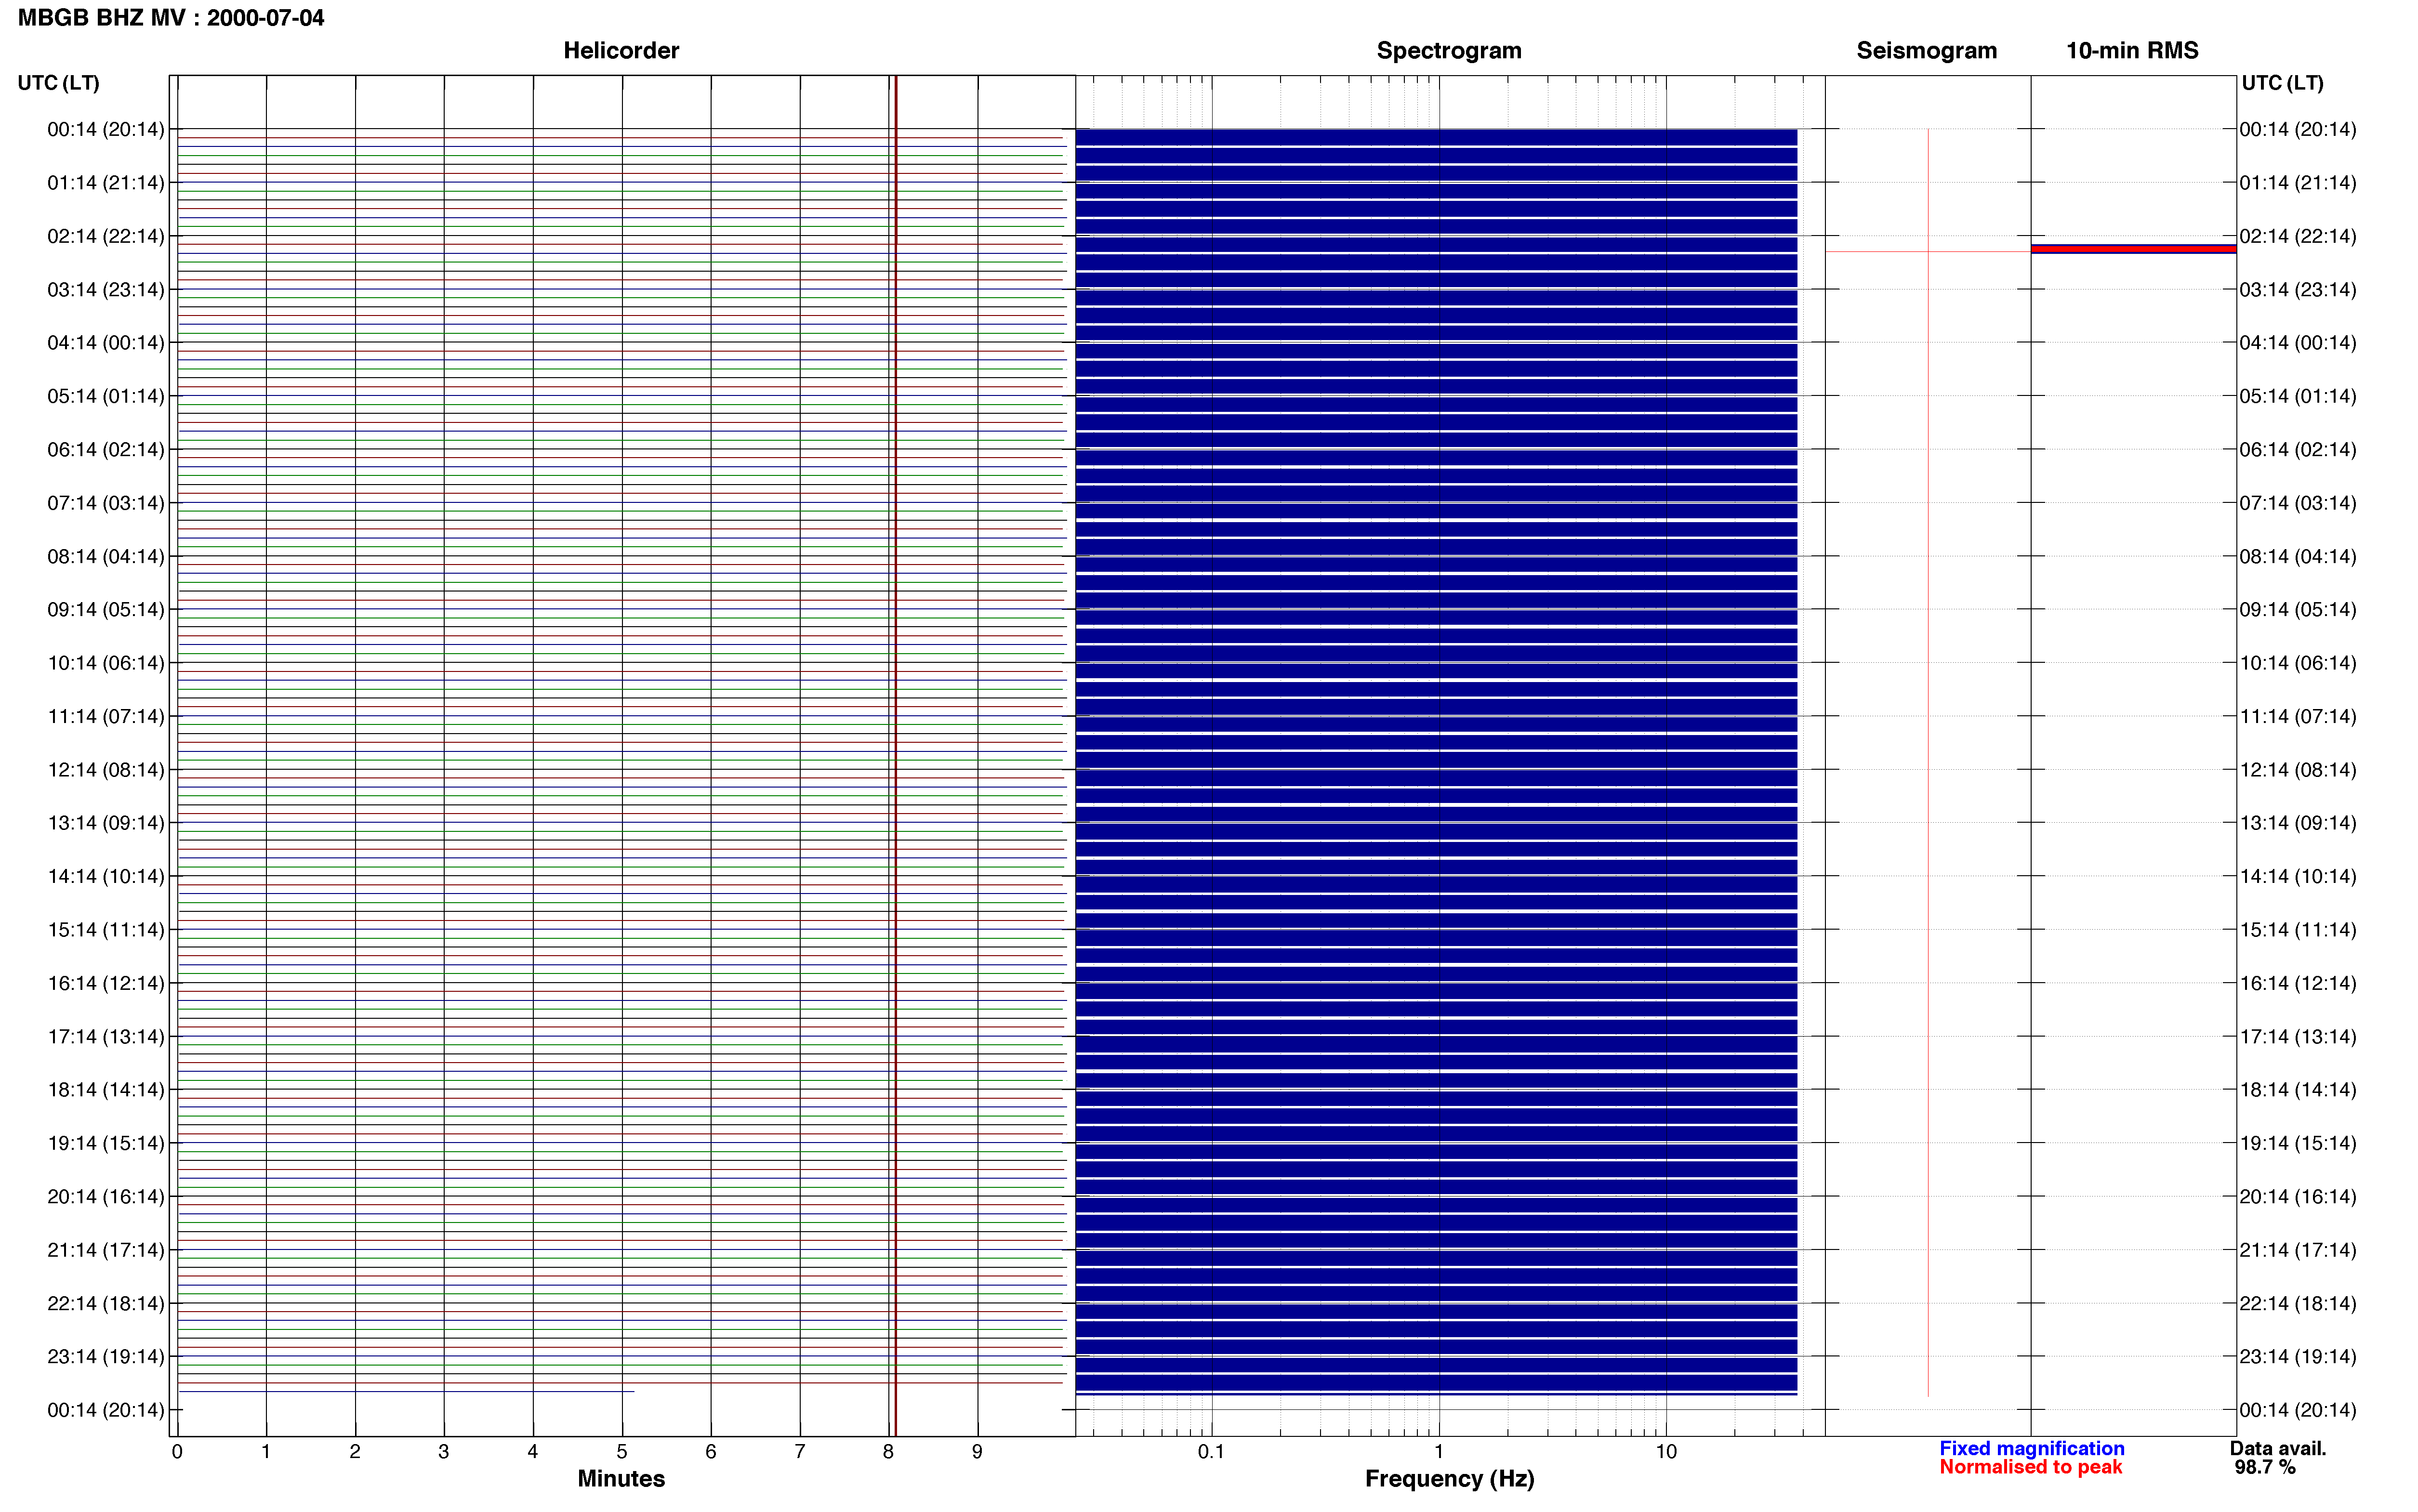This screenshot has width=2418, height=1512.
Task: Click minute tick label '8' on Helicorder axis
Action: point(888,1451)
